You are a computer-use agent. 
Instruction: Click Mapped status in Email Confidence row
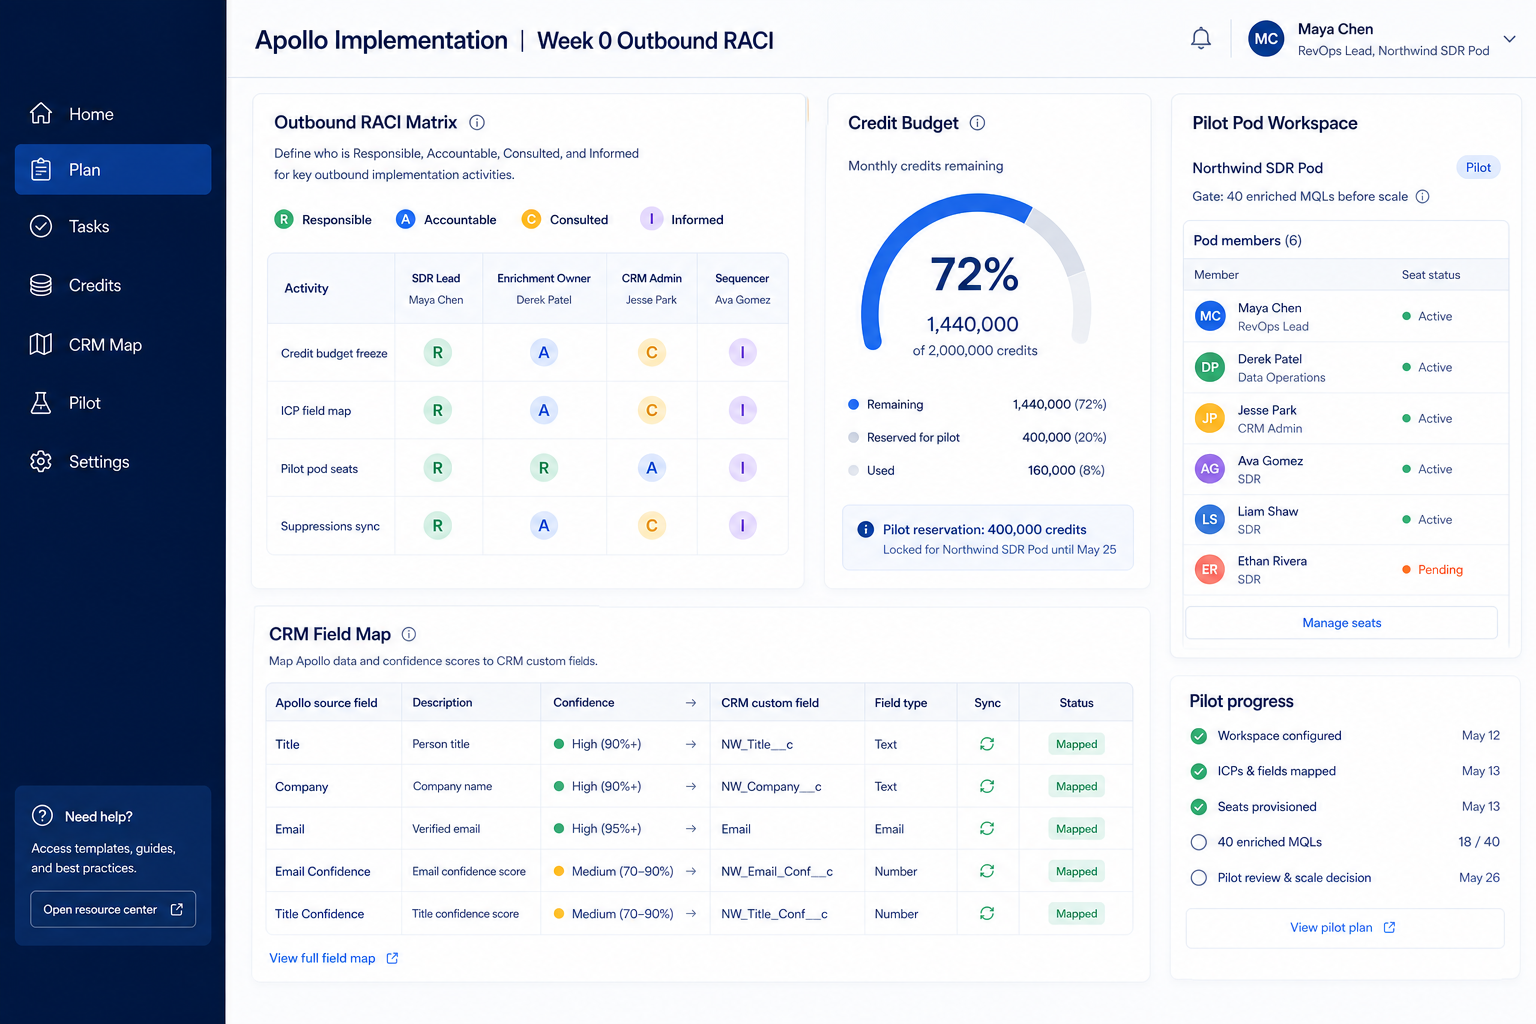point(1077,871)
